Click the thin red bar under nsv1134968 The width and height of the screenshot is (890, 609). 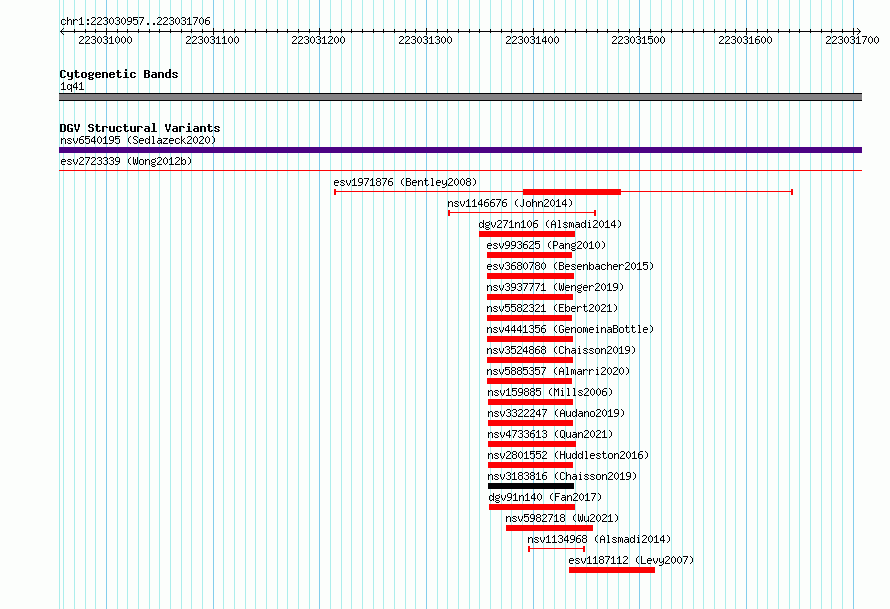click(x=556, y=549)
